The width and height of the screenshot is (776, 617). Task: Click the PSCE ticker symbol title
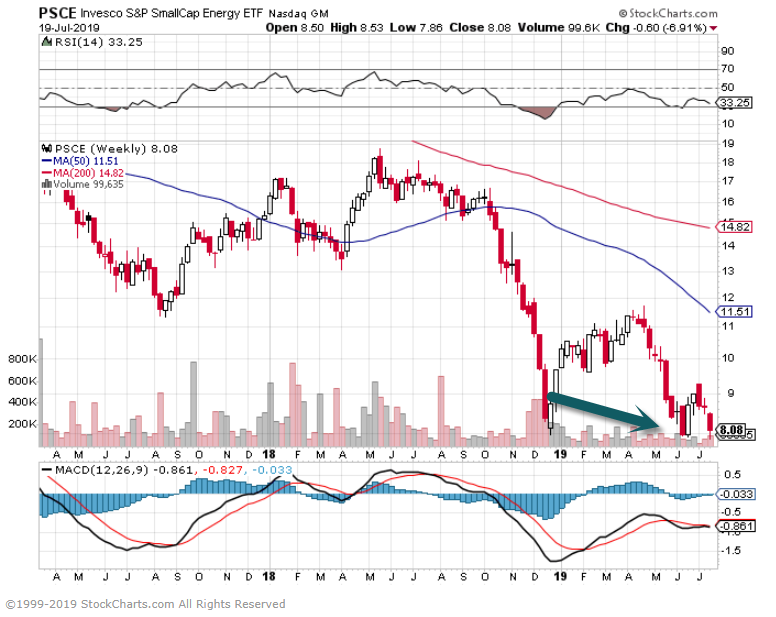click(57, 13)
